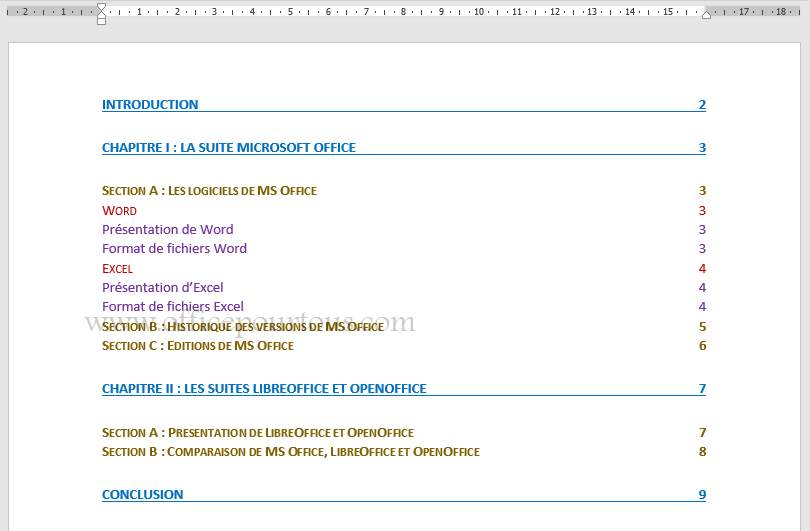Select page number 2 next to Introduction
The width and height of the screenshot is (810, 531).
[x=702, y=105]
